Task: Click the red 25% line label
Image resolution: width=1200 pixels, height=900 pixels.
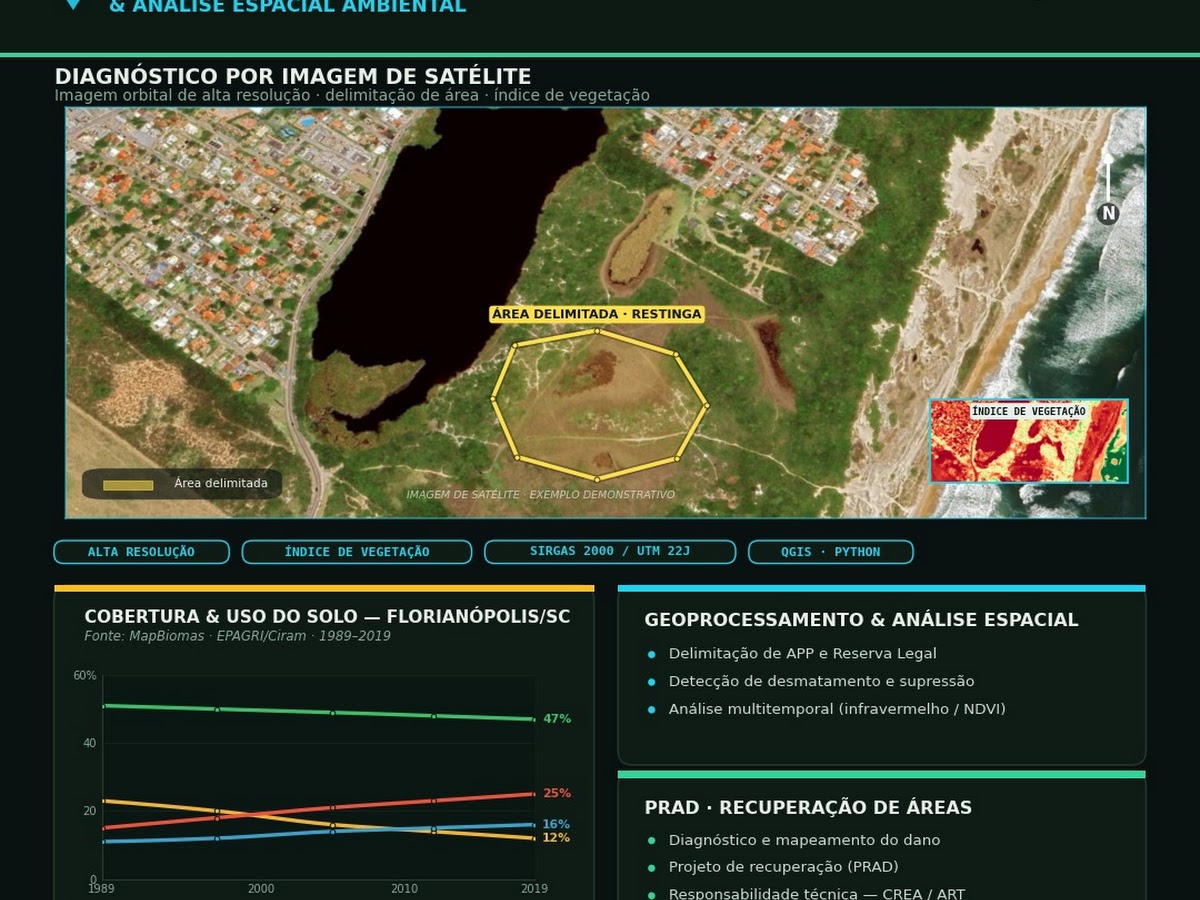Action: (x=557, y=793)
